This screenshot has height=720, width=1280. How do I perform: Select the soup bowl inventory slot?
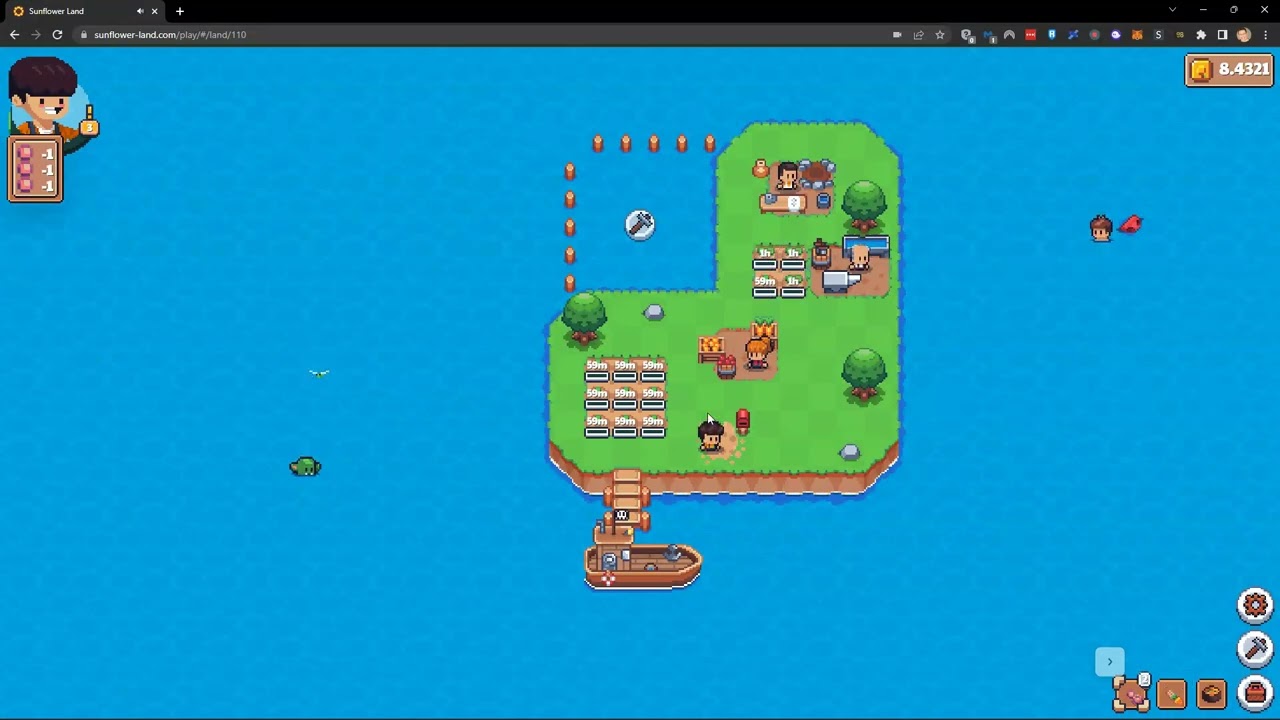[x=1211, y=693]
